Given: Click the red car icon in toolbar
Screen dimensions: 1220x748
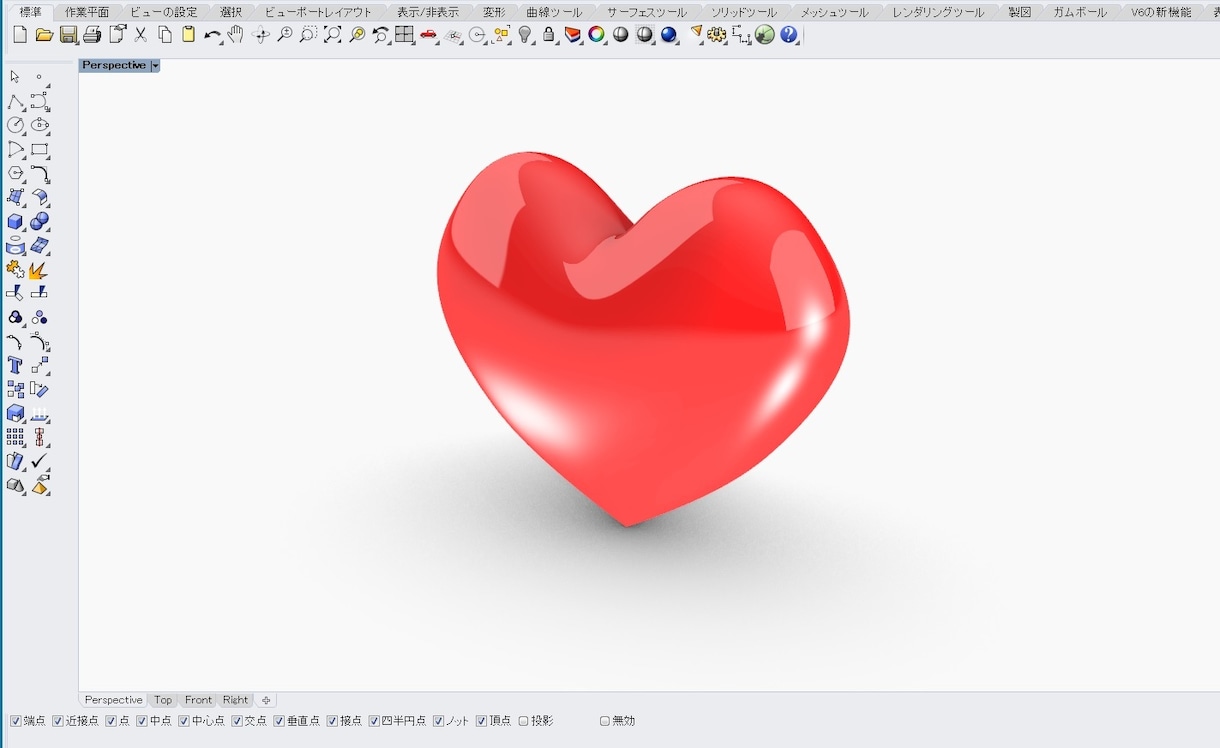Looking at the screenshot, I should pos(429,35).
